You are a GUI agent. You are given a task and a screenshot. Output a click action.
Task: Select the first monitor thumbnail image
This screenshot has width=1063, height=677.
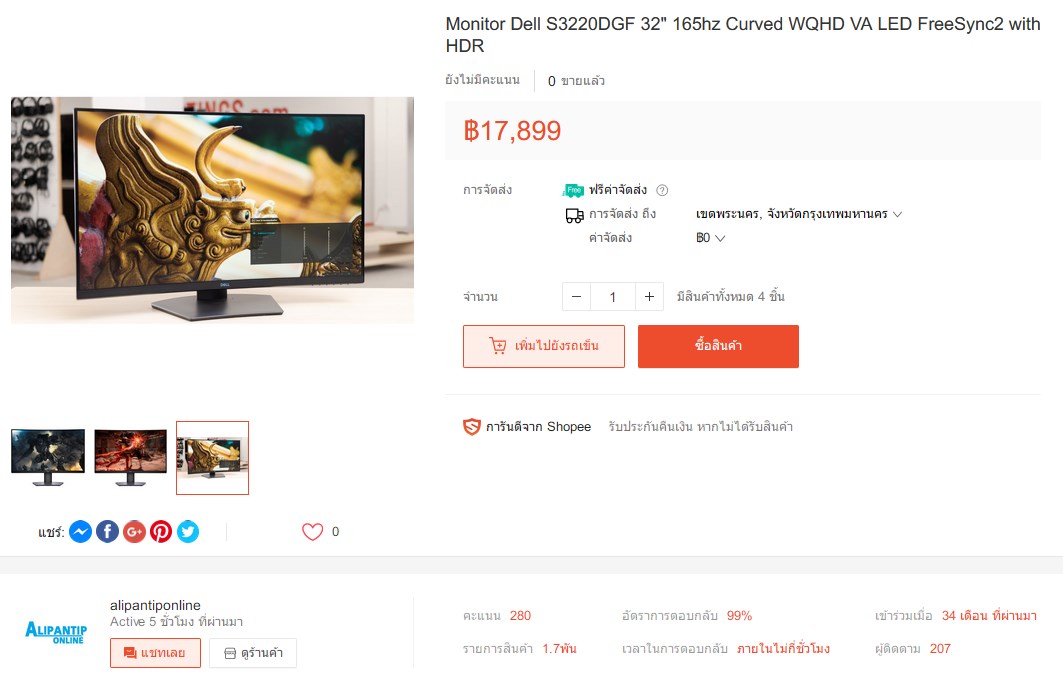tap(48, 457)
